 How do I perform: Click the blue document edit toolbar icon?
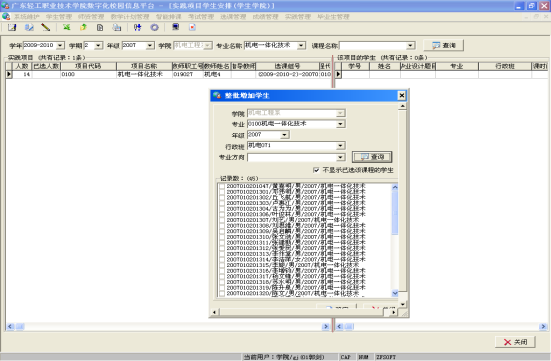point(29,27)
